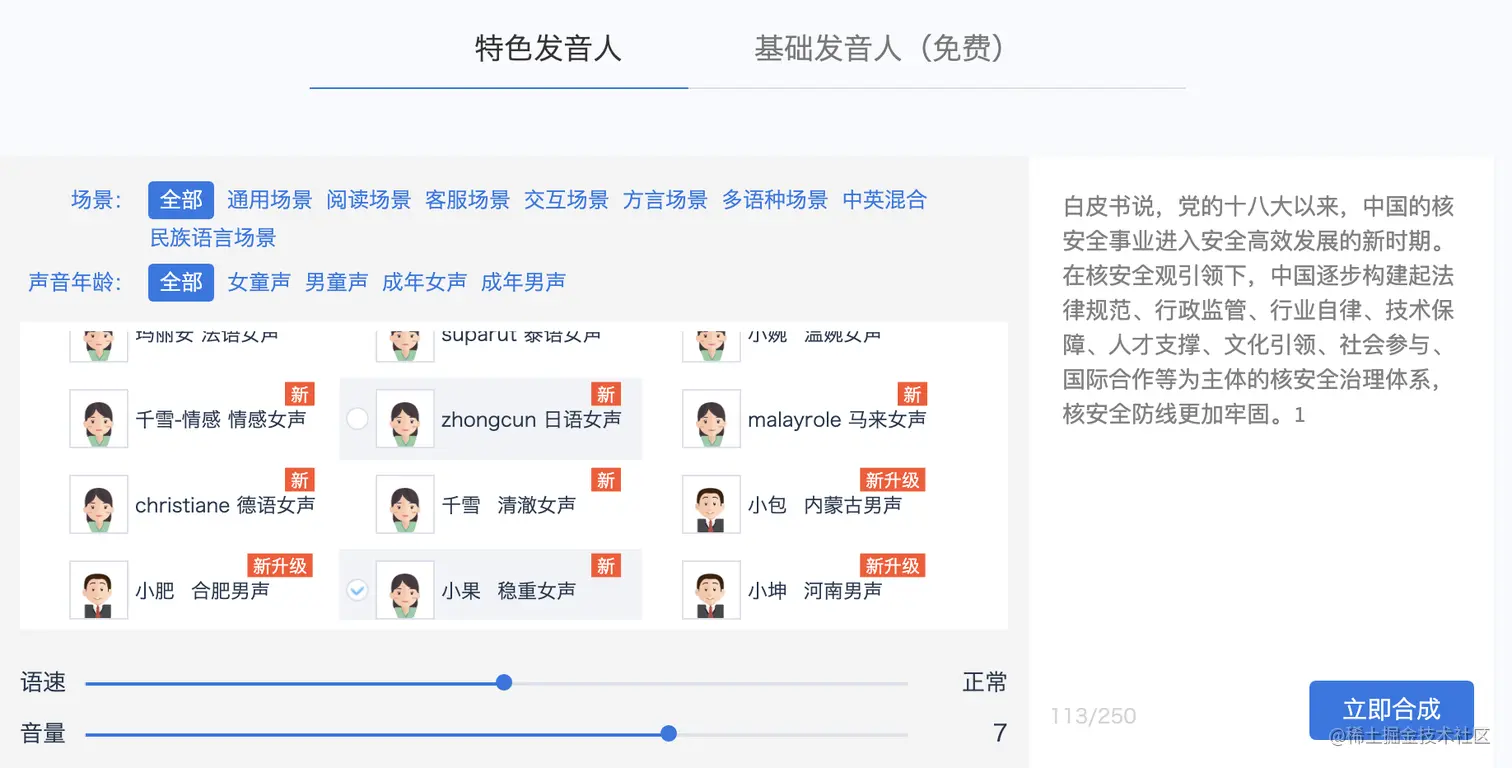Click the 小包 内蒙古男声 voice name
The image size is (1512, 768).
825,505
